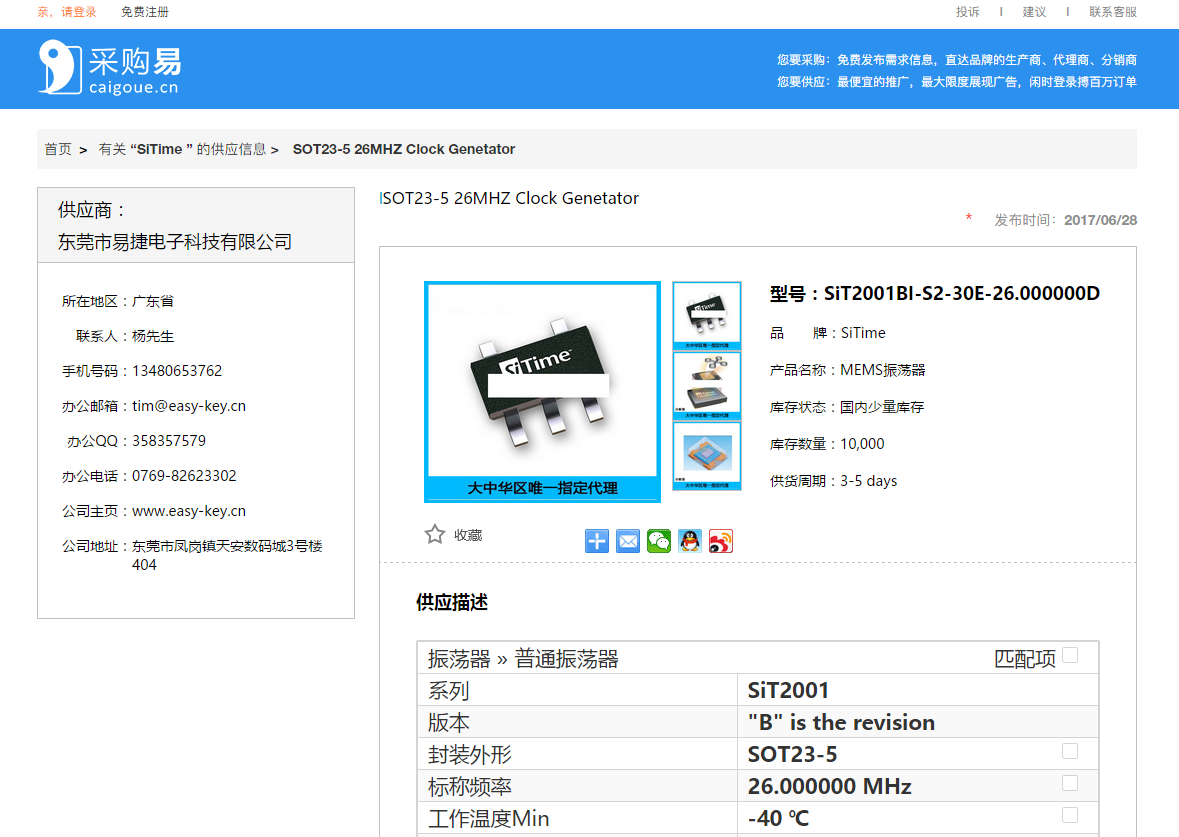Click the caigoue.cn bird logo
Viewport: 1179px width, 837px height.
[x=59, y=67]
